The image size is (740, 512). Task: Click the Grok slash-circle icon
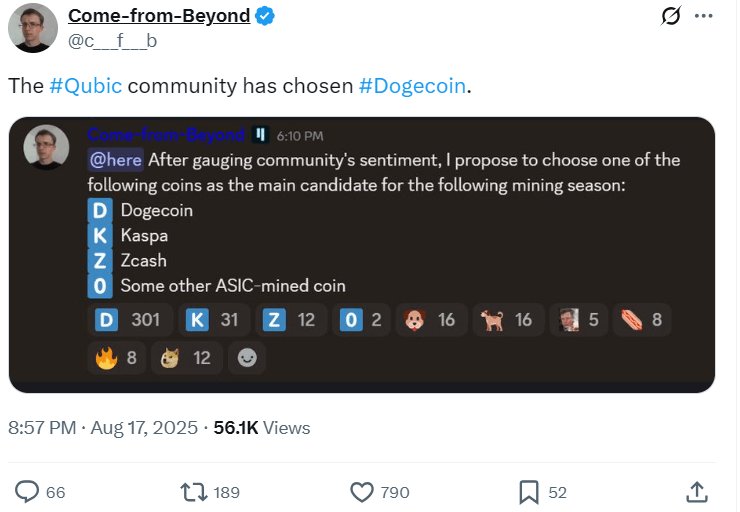click(x=671, y=16)
